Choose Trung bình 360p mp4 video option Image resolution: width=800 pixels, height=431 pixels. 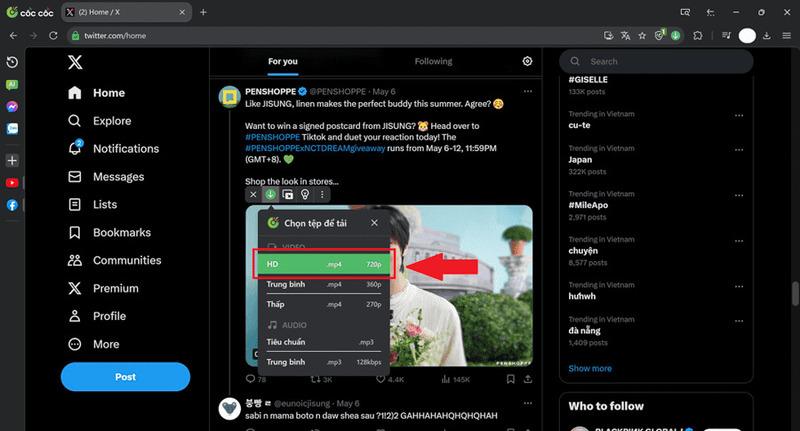(x=325, y=285)
